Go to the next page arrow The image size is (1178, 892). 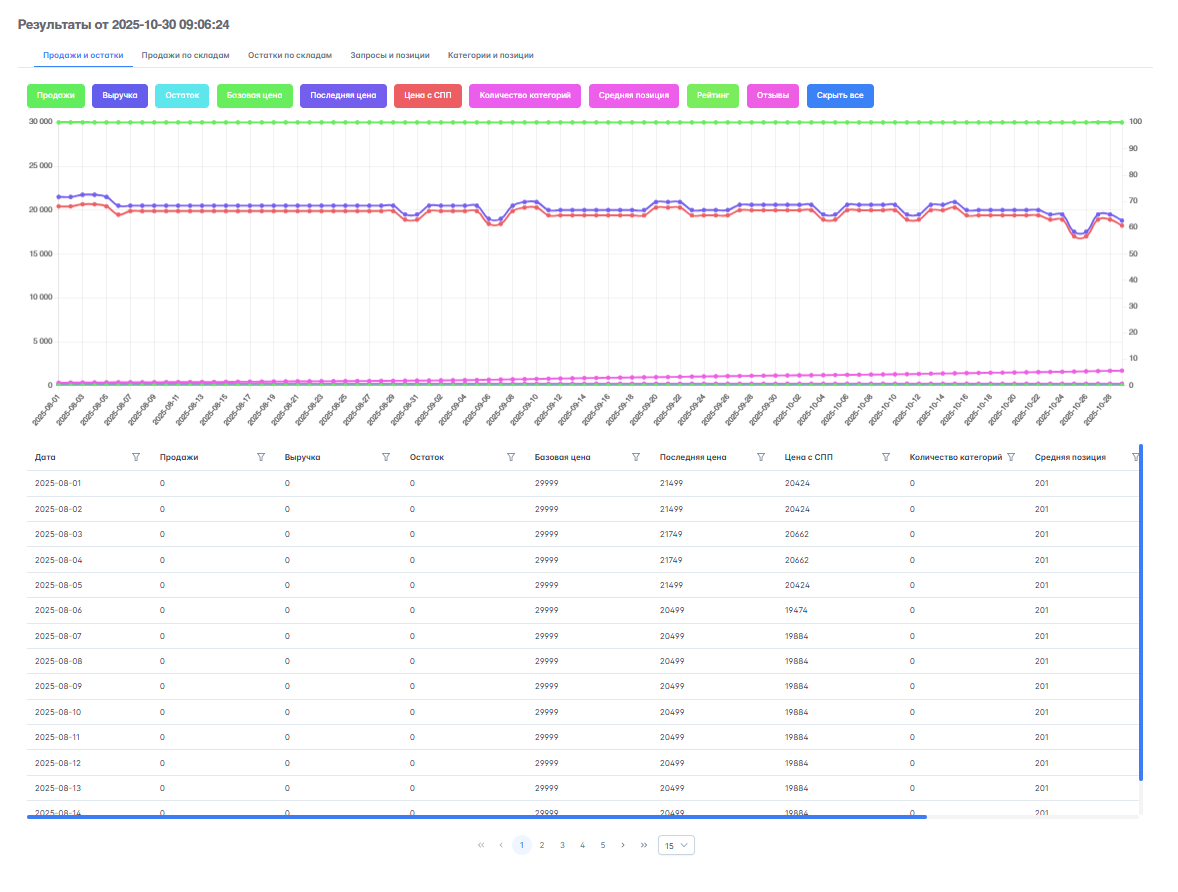pos(623,845)
